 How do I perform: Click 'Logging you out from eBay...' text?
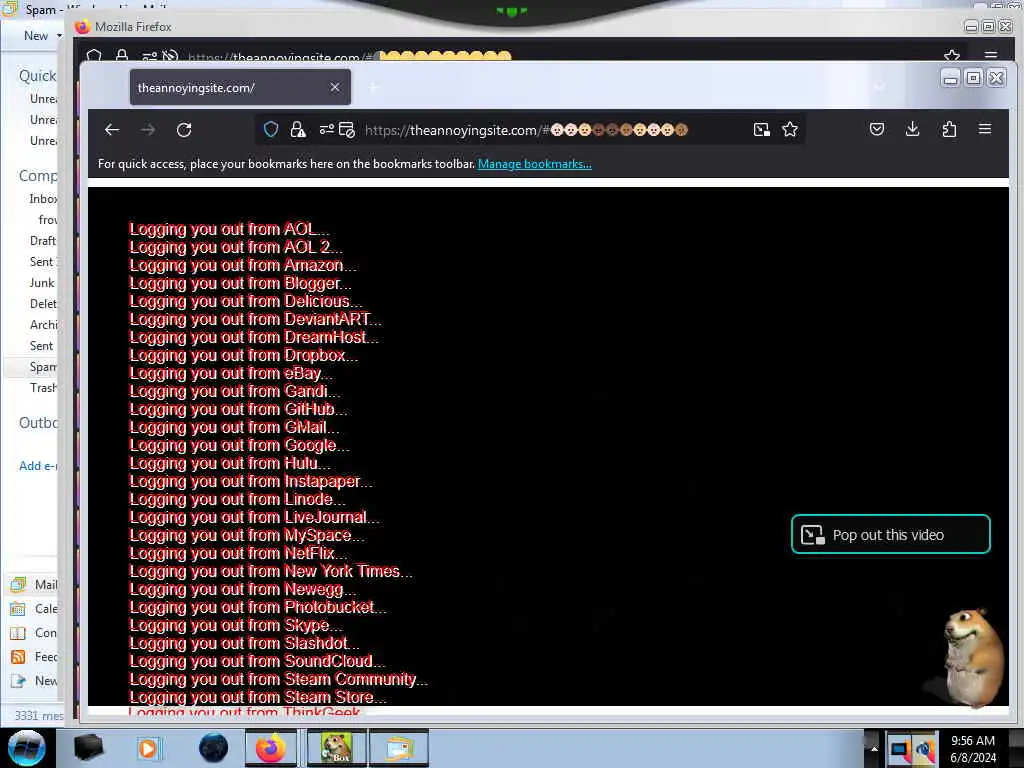[x=231, y=374]
